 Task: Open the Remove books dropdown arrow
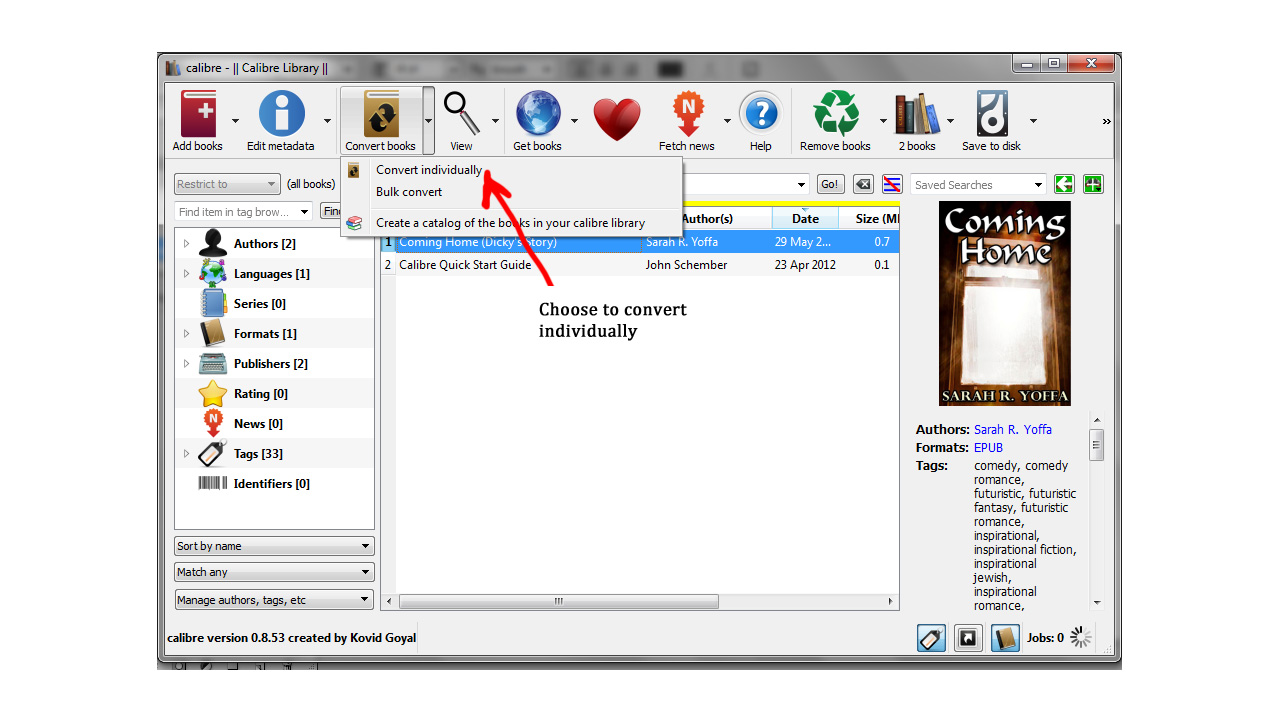(x=883, y=121)
